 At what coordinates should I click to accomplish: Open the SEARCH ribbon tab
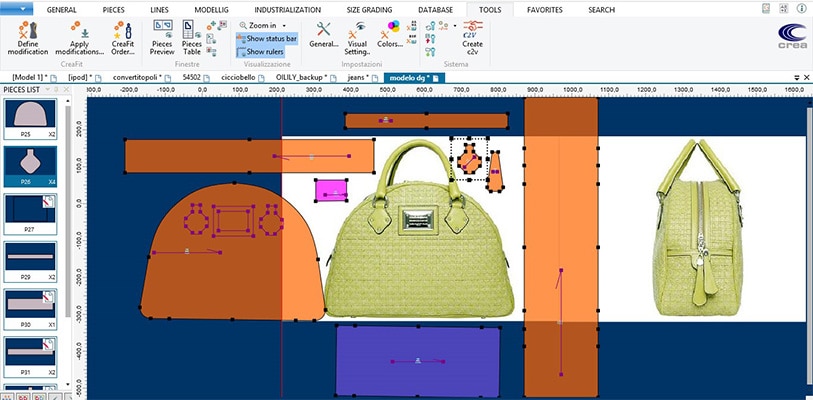click(601, 10)
